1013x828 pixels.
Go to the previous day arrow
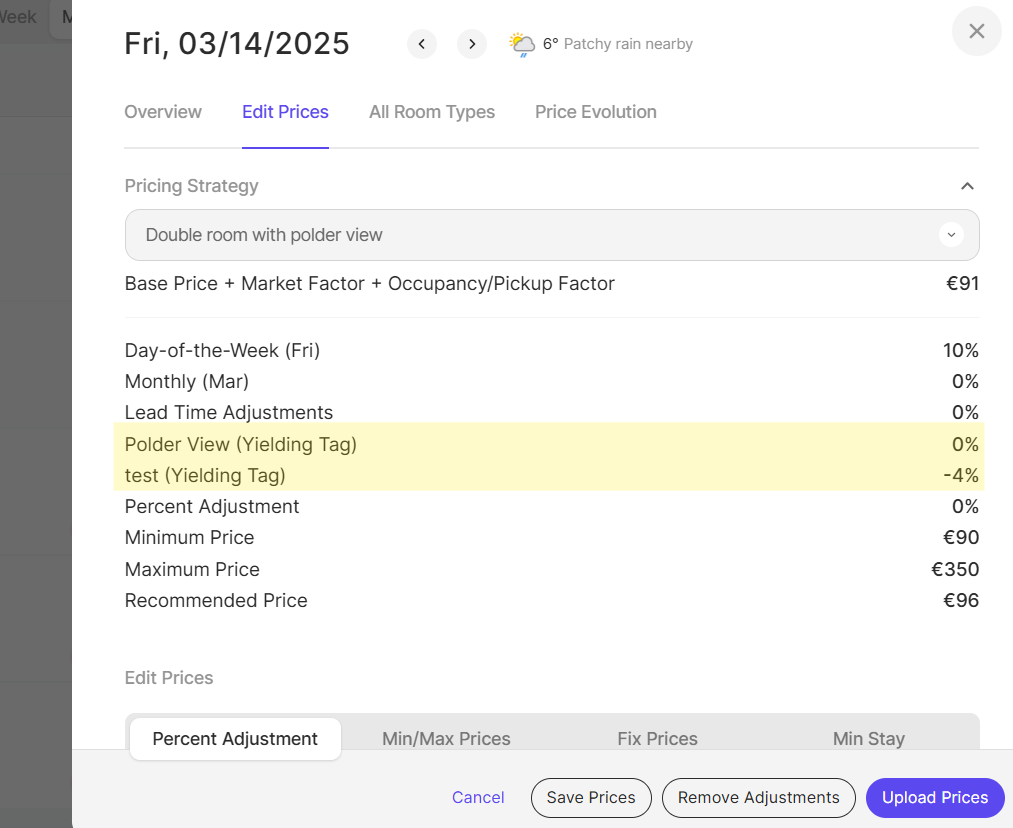pyautogui.click(x=422, y=44)
